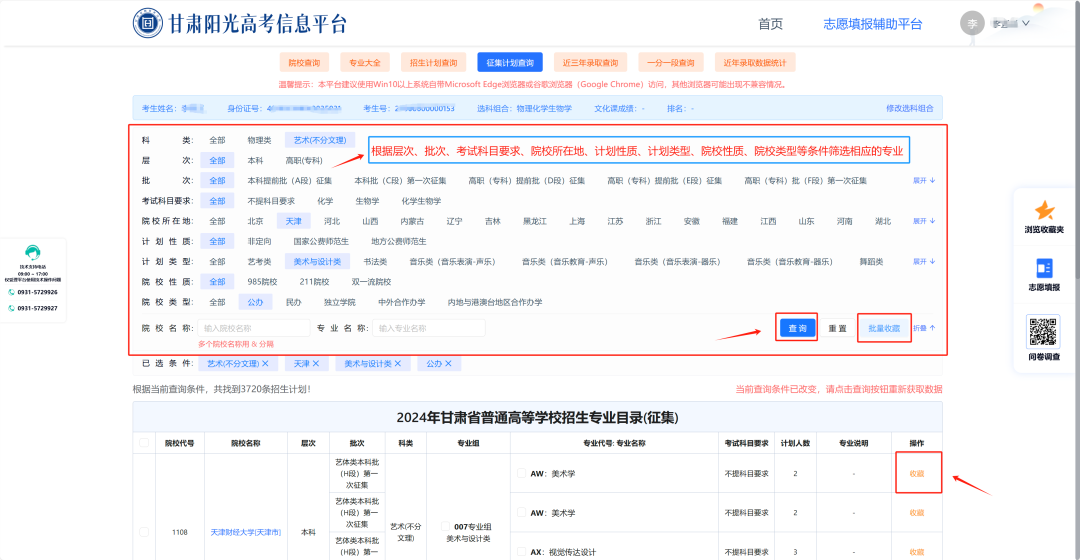The height and width of the screenshot is (560, 1080).
Task: Check the AX：视觉传达设计 major checkbox
Action: point(521,552)
